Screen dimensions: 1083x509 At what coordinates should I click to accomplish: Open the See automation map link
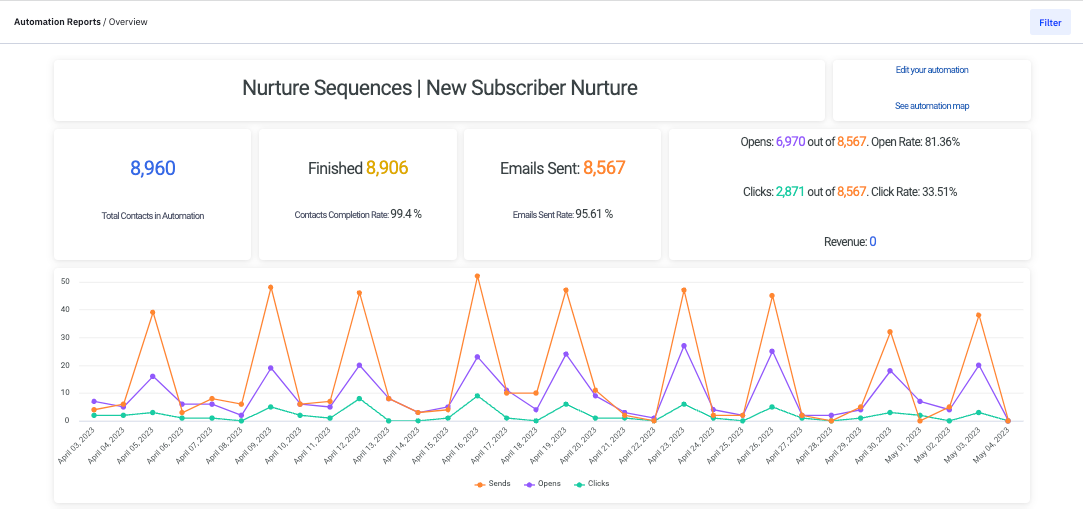point(932,106)
